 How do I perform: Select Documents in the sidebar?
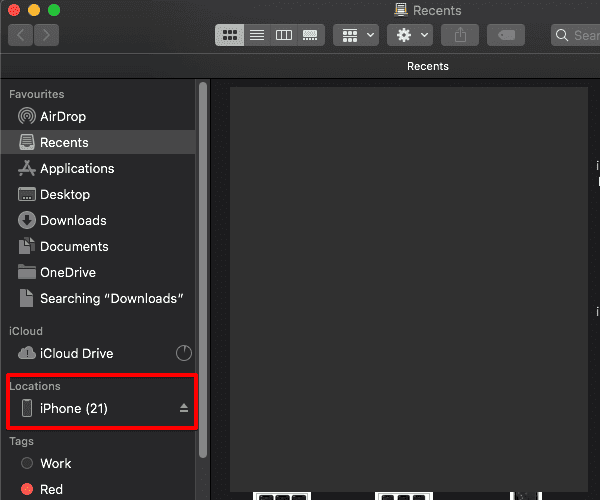pyautogui.click(x=74, y=247)
